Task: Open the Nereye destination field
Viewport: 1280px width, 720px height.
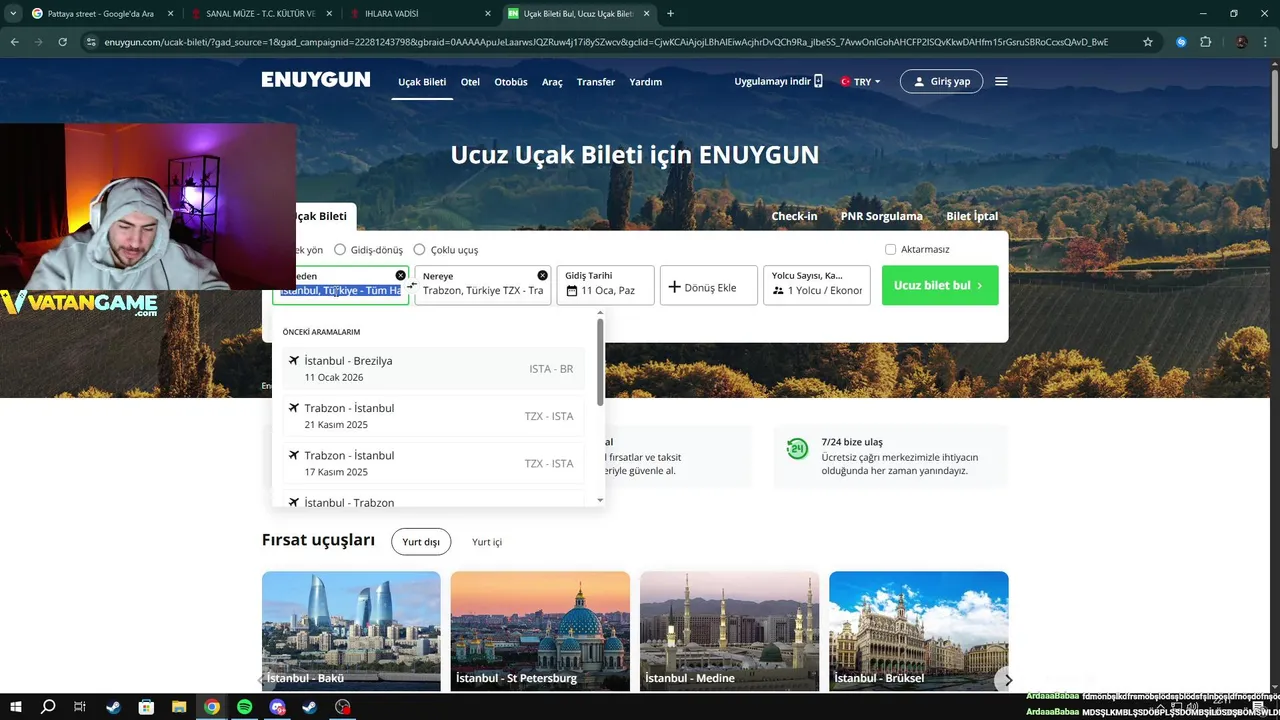Action: (x=483, y=285)
